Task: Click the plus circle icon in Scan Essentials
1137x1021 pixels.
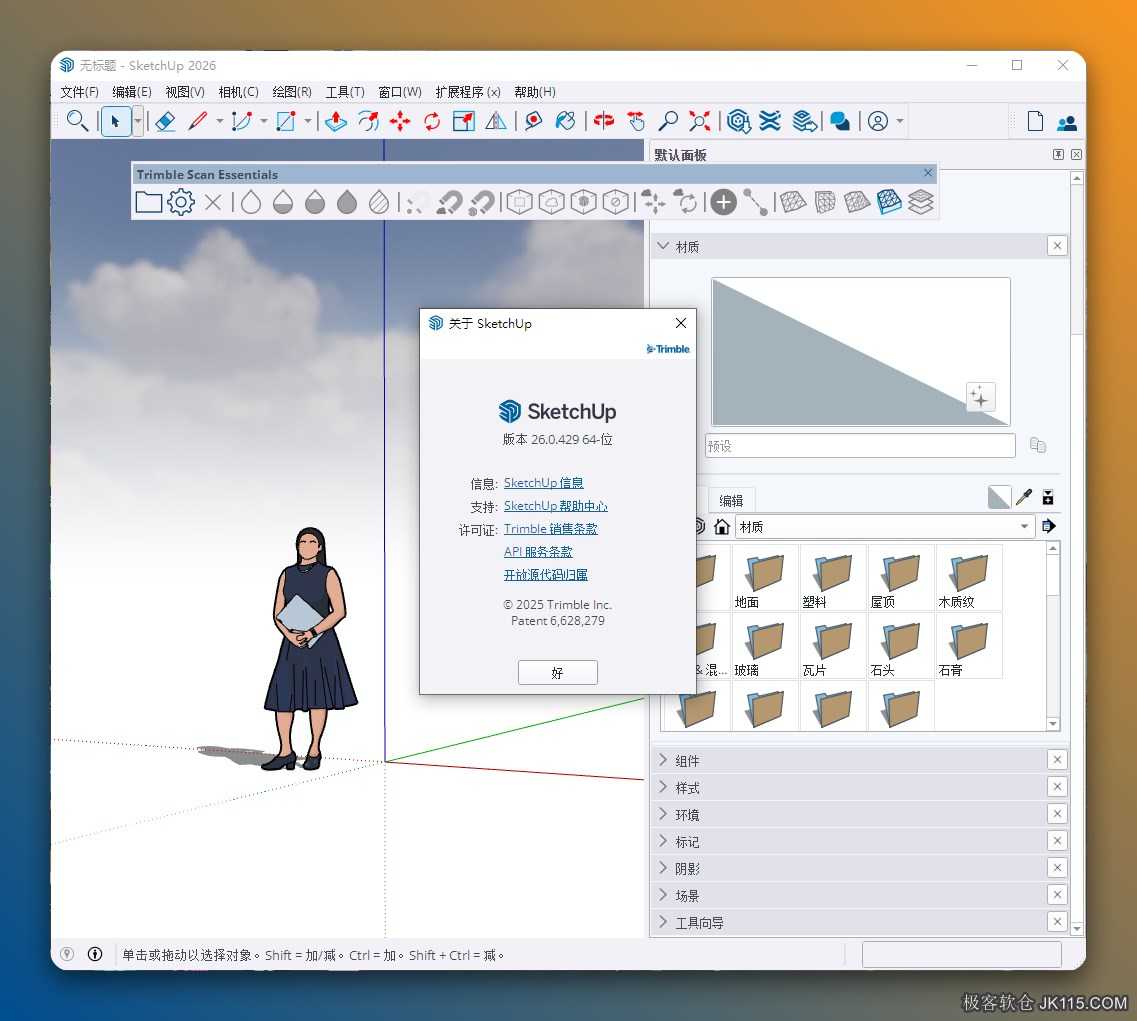Action: click(x=723, y=202)
